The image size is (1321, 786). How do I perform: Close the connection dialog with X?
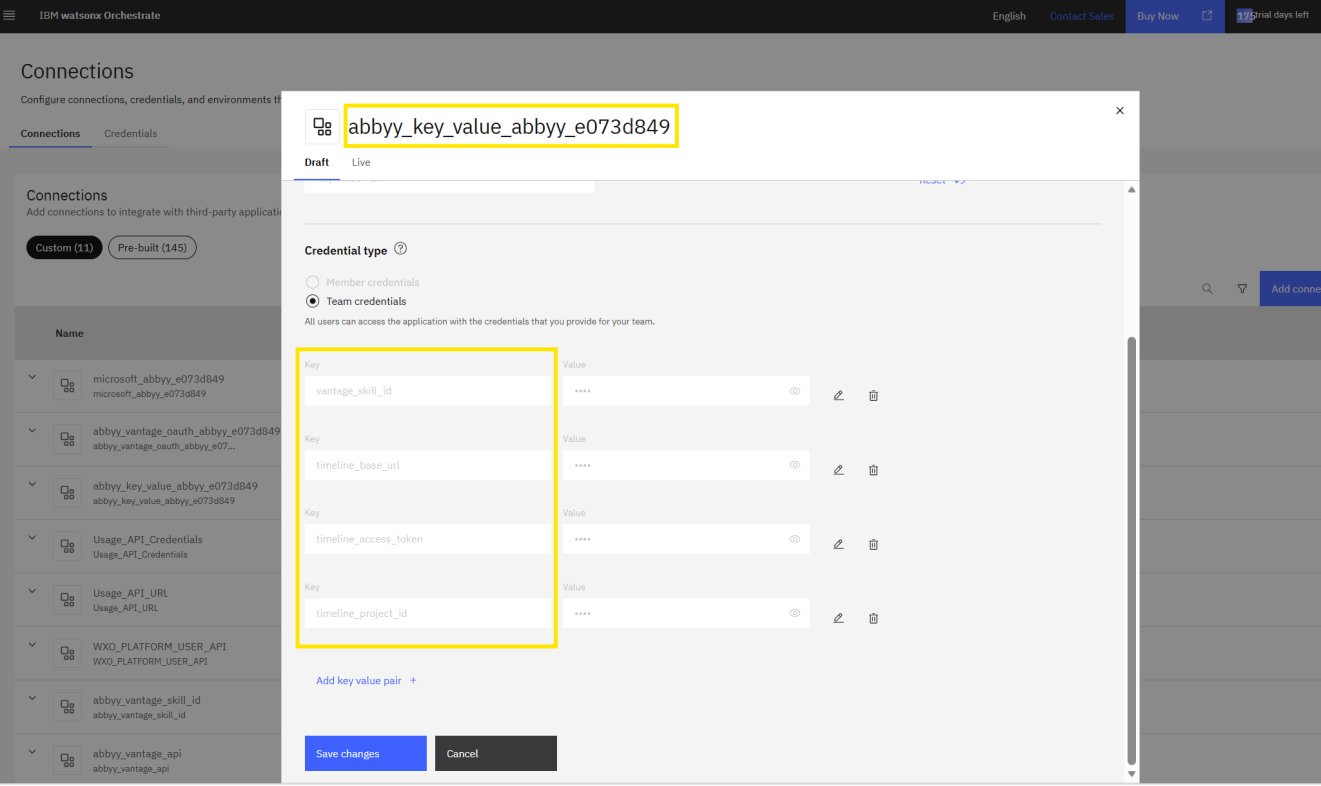[1119, 111]
